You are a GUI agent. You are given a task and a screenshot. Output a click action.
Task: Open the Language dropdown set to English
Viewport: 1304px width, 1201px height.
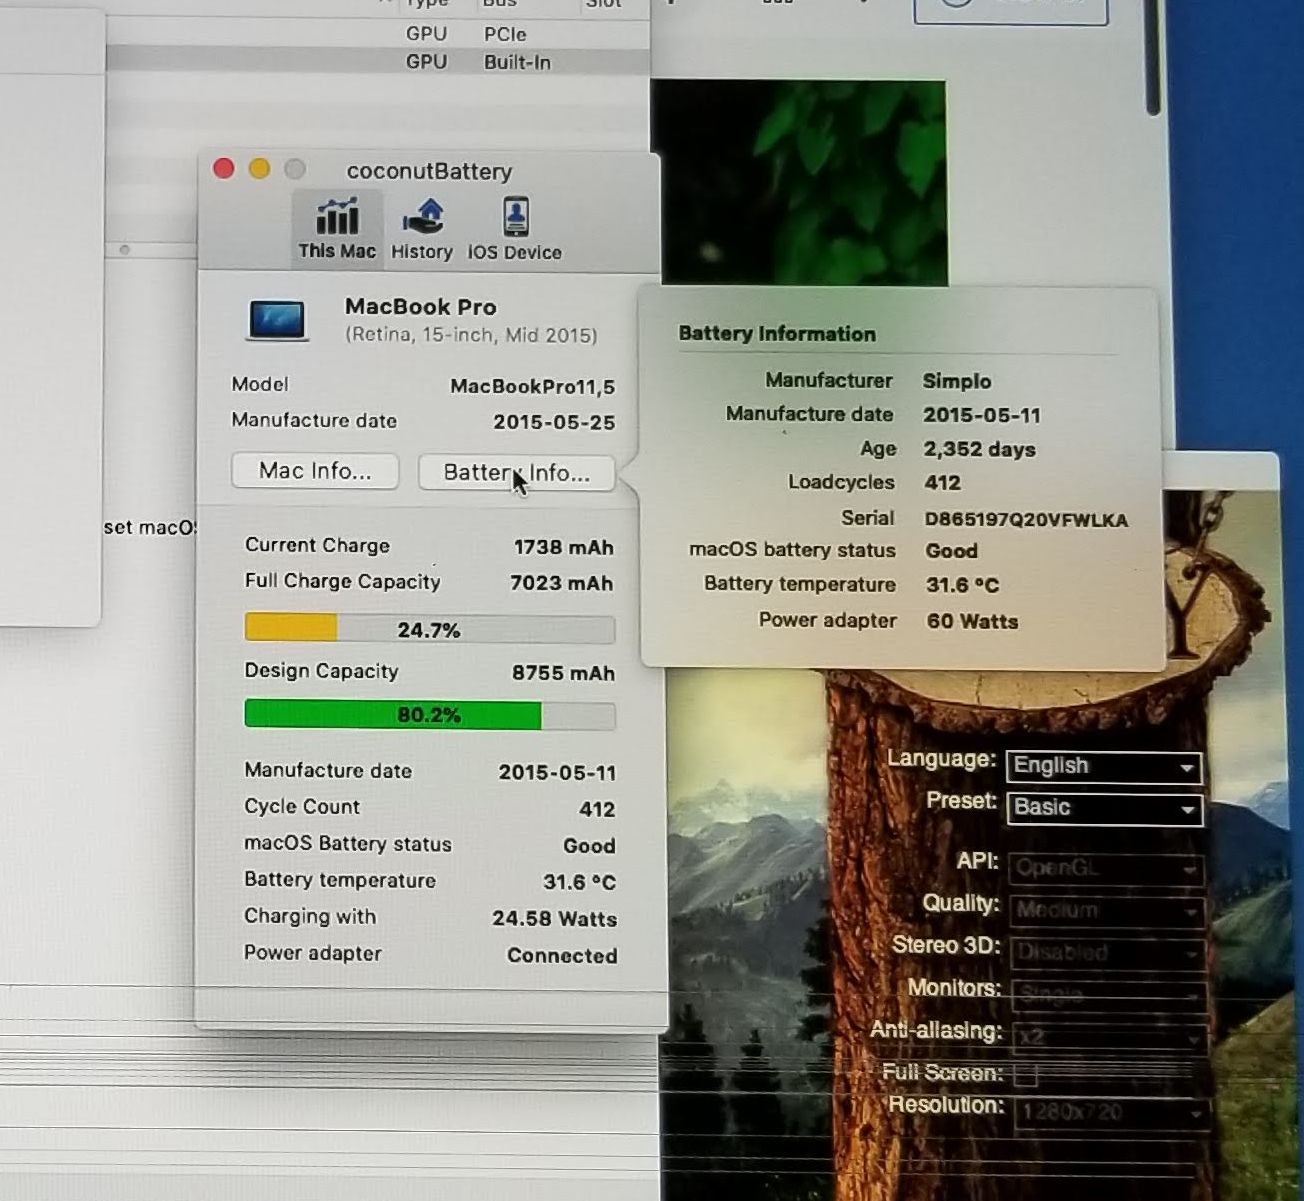pos(1103,766)
